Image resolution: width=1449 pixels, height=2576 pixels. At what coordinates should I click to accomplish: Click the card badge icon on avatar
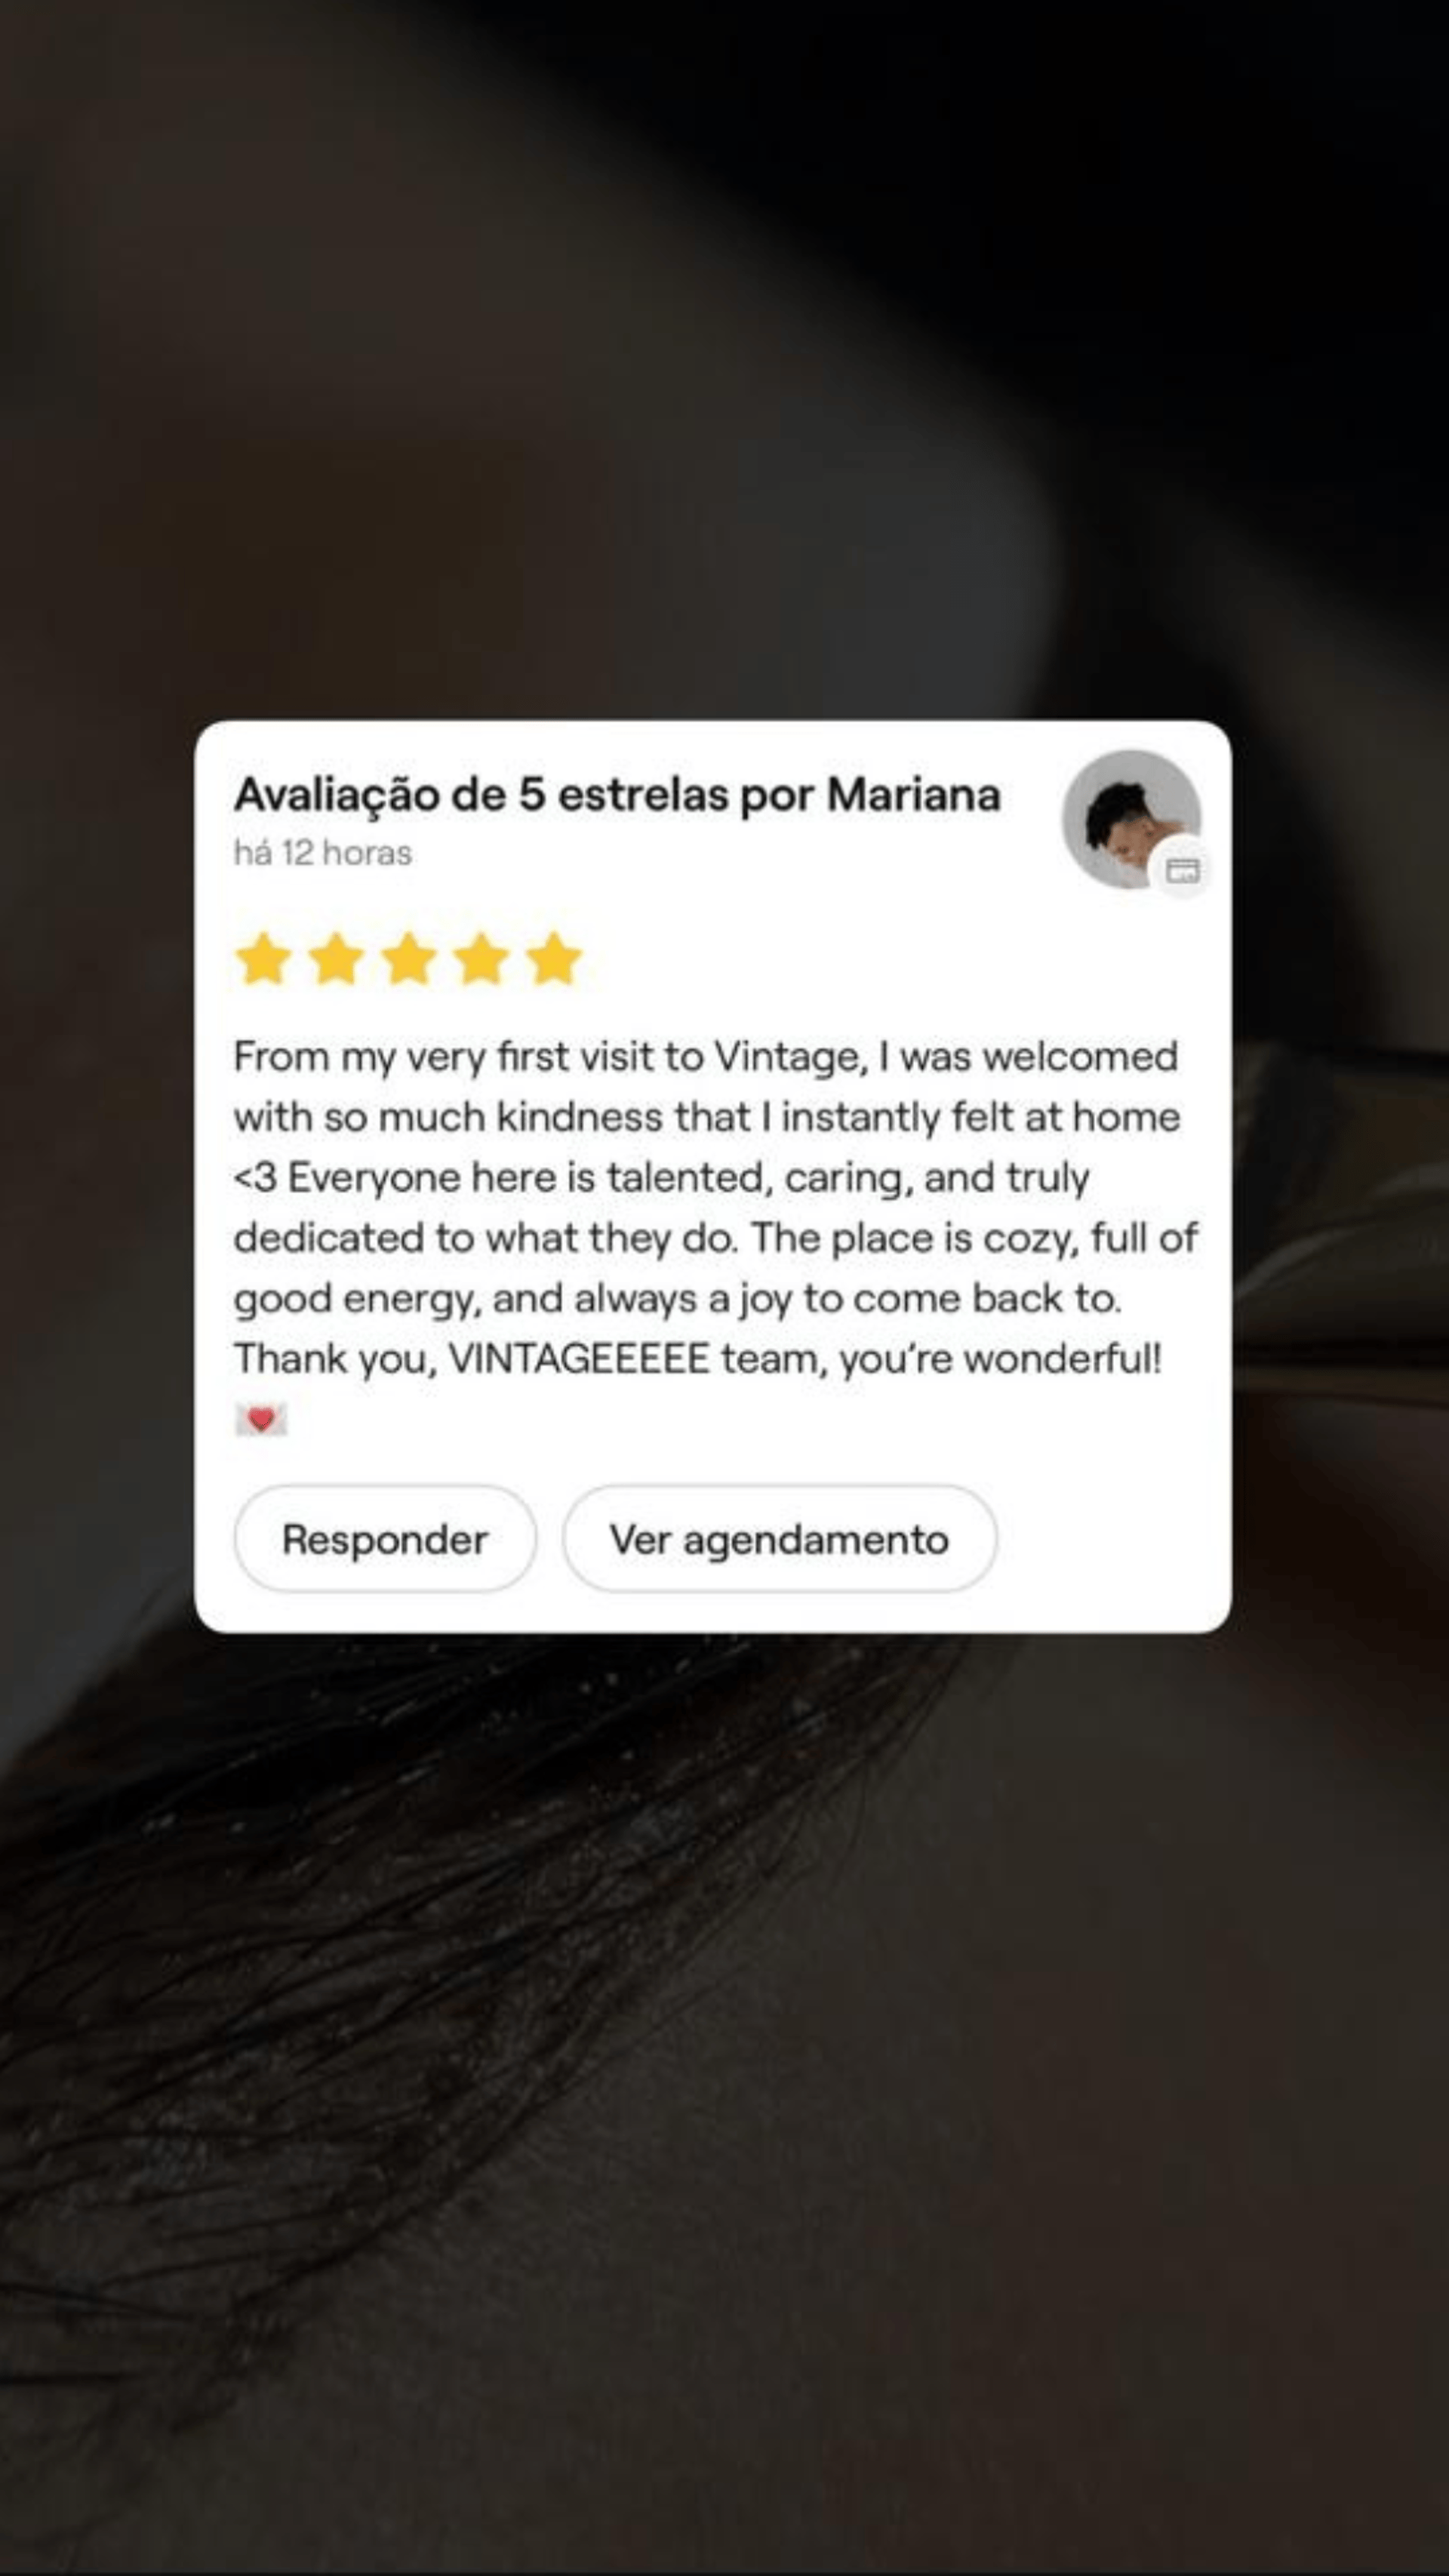(1183, 870)
